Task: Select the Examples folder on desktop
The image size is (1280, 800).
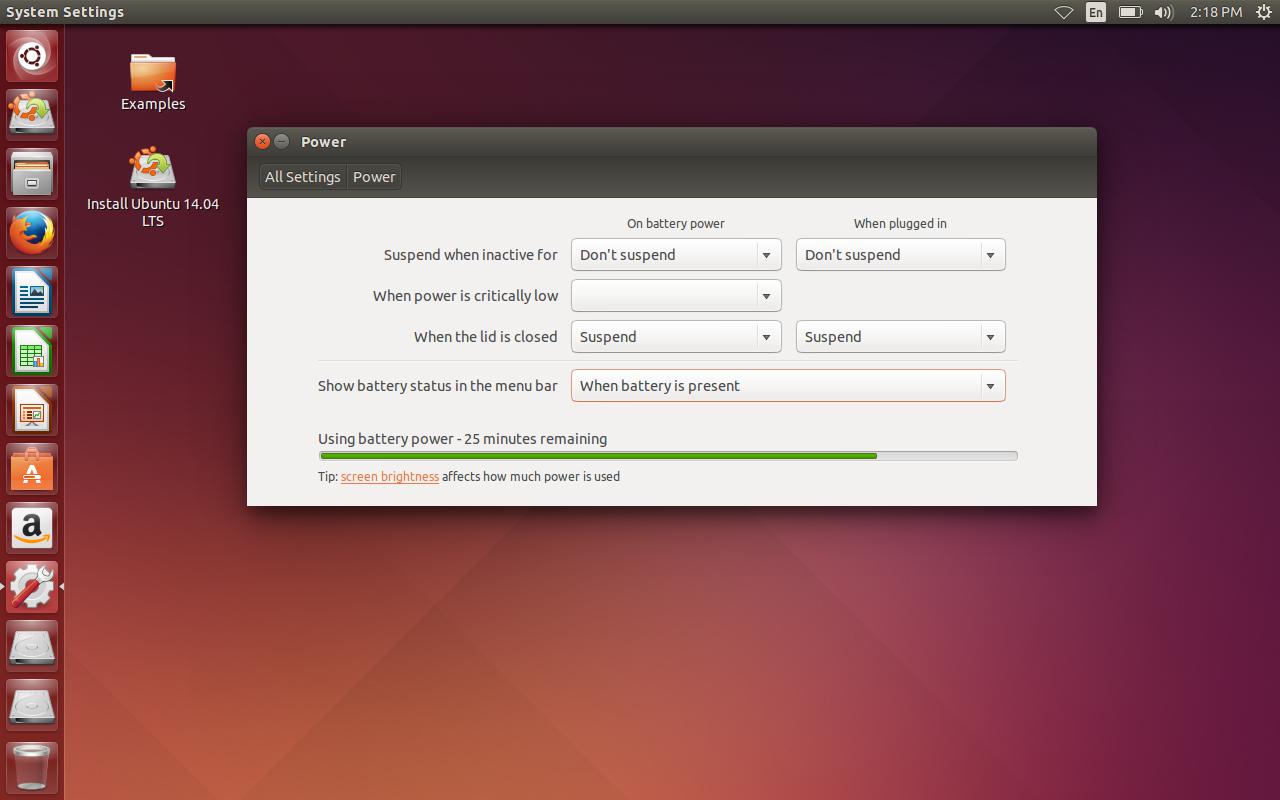Action: click(153, 82)
